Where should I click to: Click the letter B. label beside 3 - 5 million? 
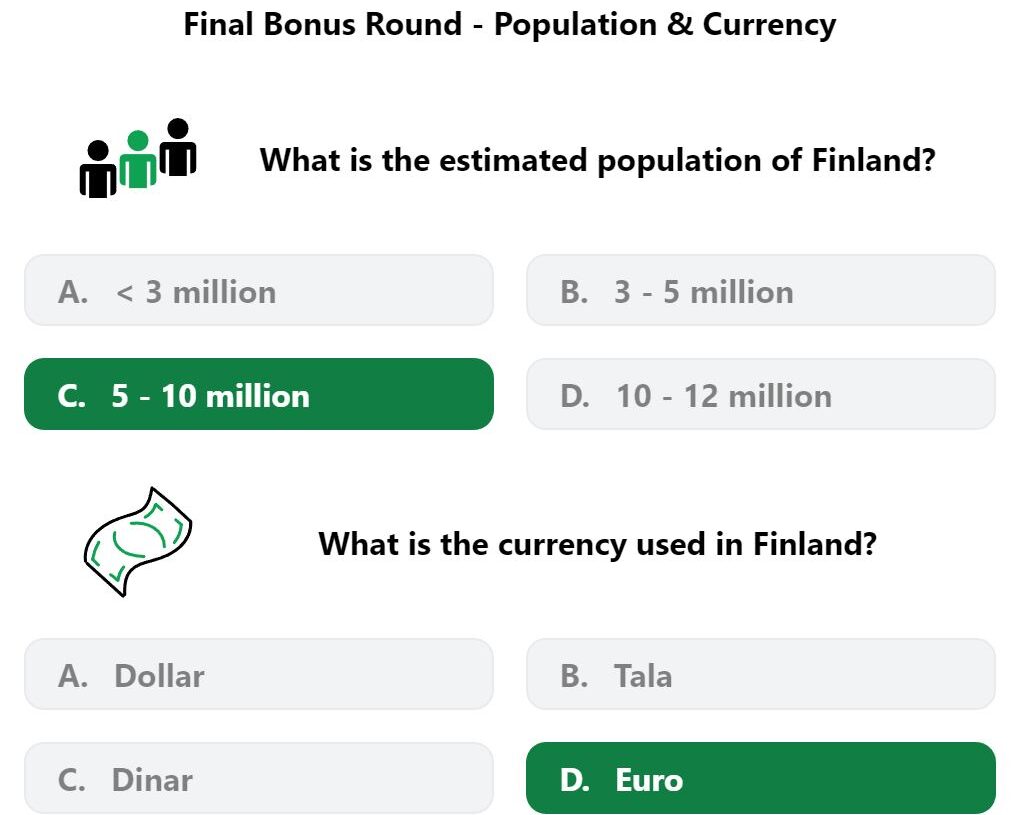coord(573,292)
